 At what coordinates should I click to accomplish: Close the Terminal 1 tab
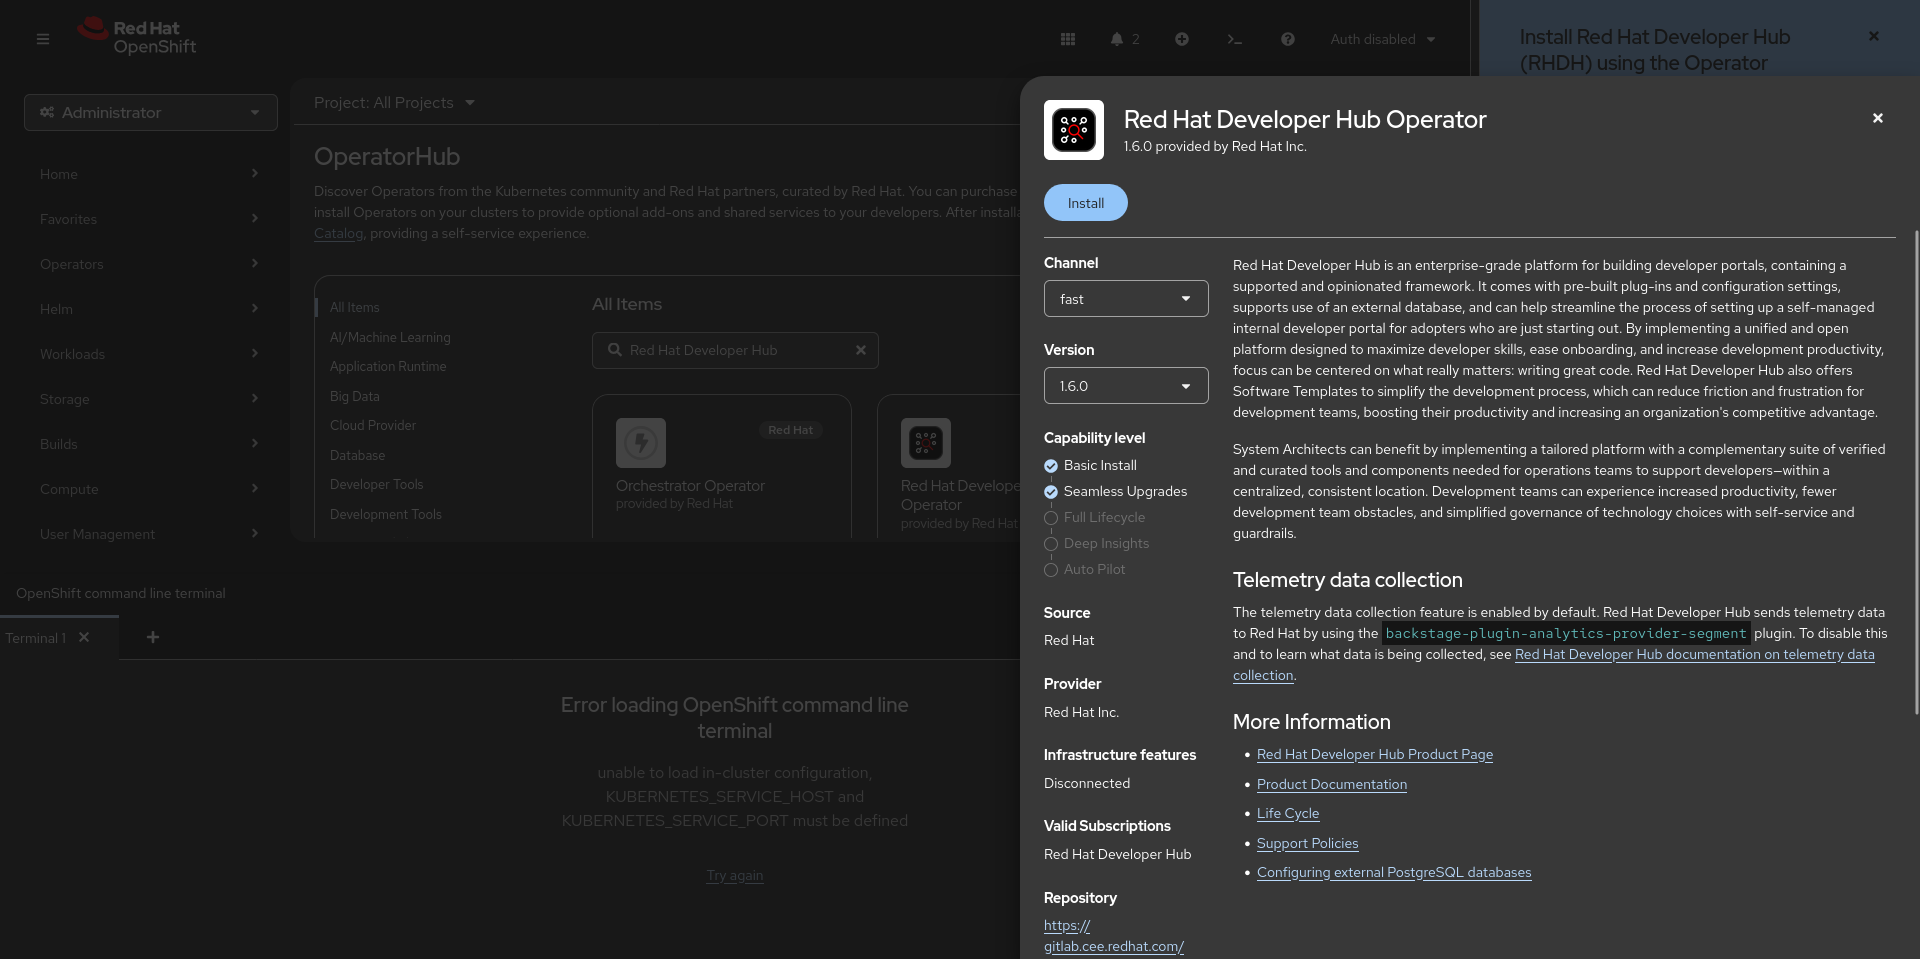tap(84, 637)
